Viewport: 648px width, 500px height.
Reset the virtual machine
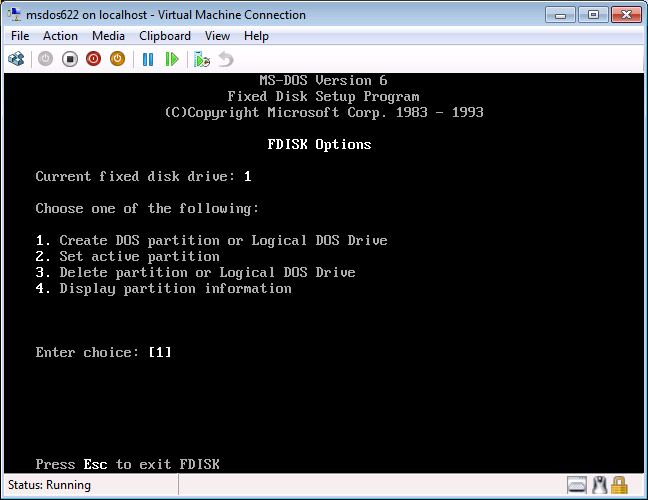point(172,60)
